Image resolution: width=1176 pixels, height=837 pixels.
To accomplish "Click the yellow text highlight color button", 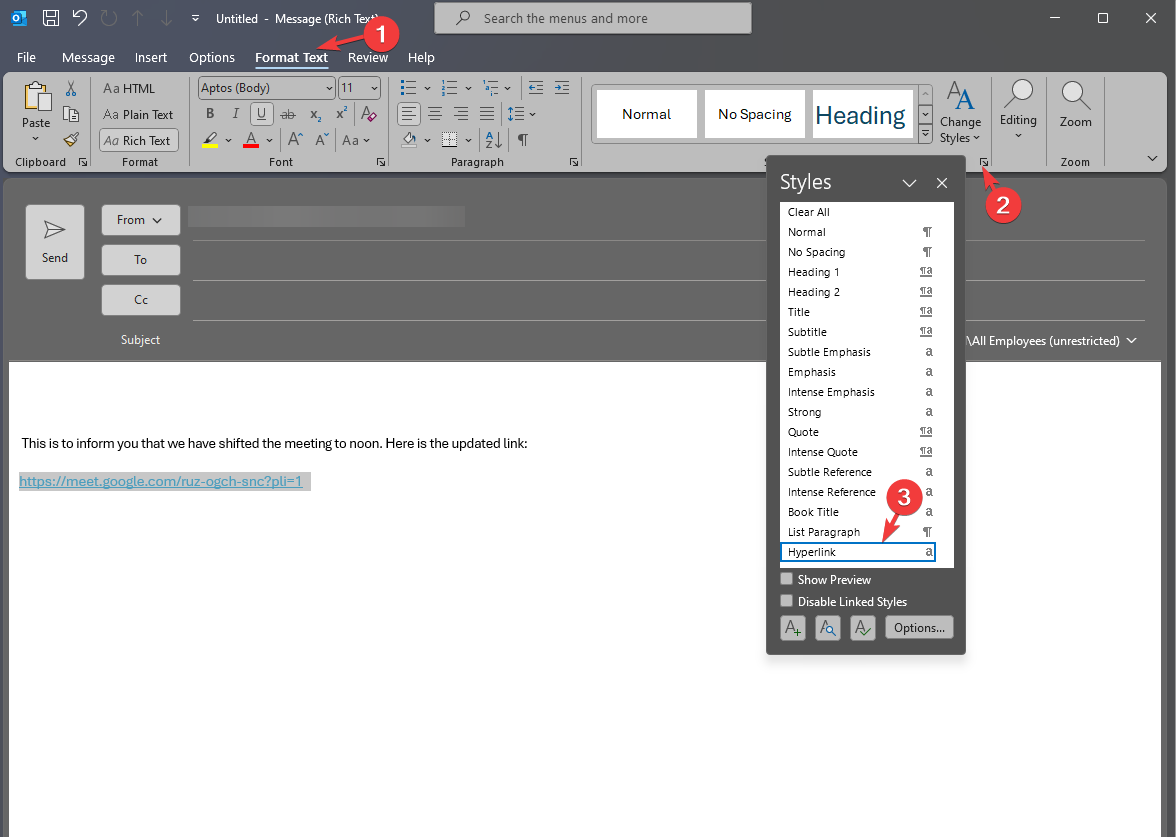I will [210, 140].
